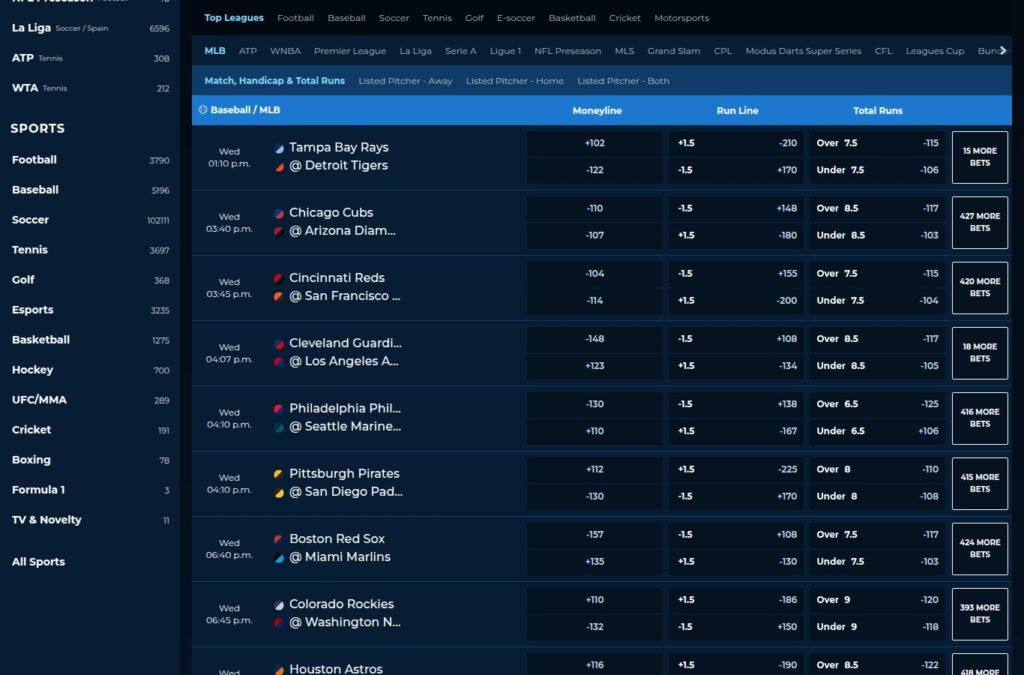The image size is (1024, 675).
Task: Go to Esports sports category
Action: (90, 310)
